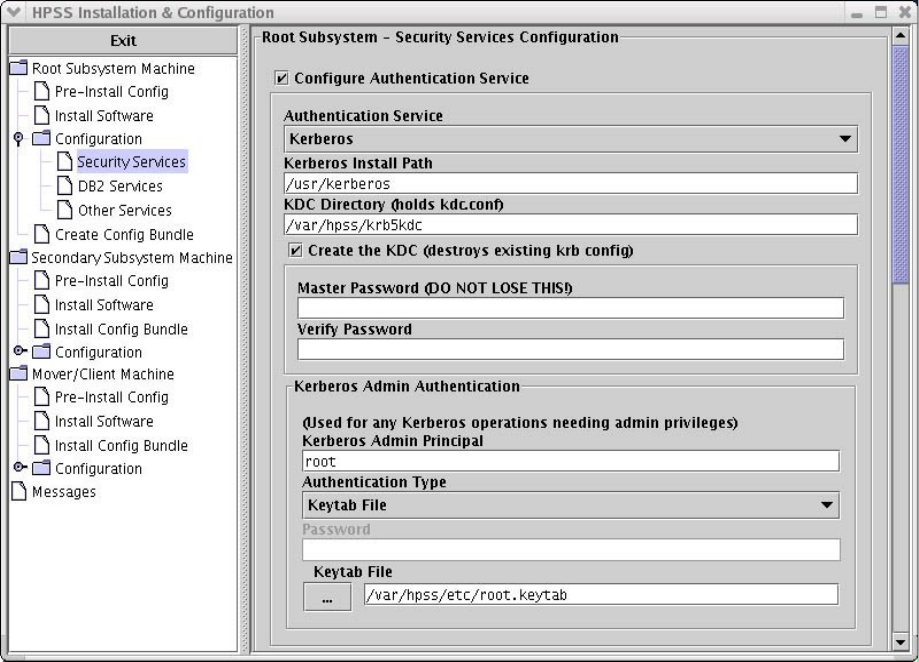Minimize the HPSS Installation window
The image size is (919, 662).
pos(857,13)
